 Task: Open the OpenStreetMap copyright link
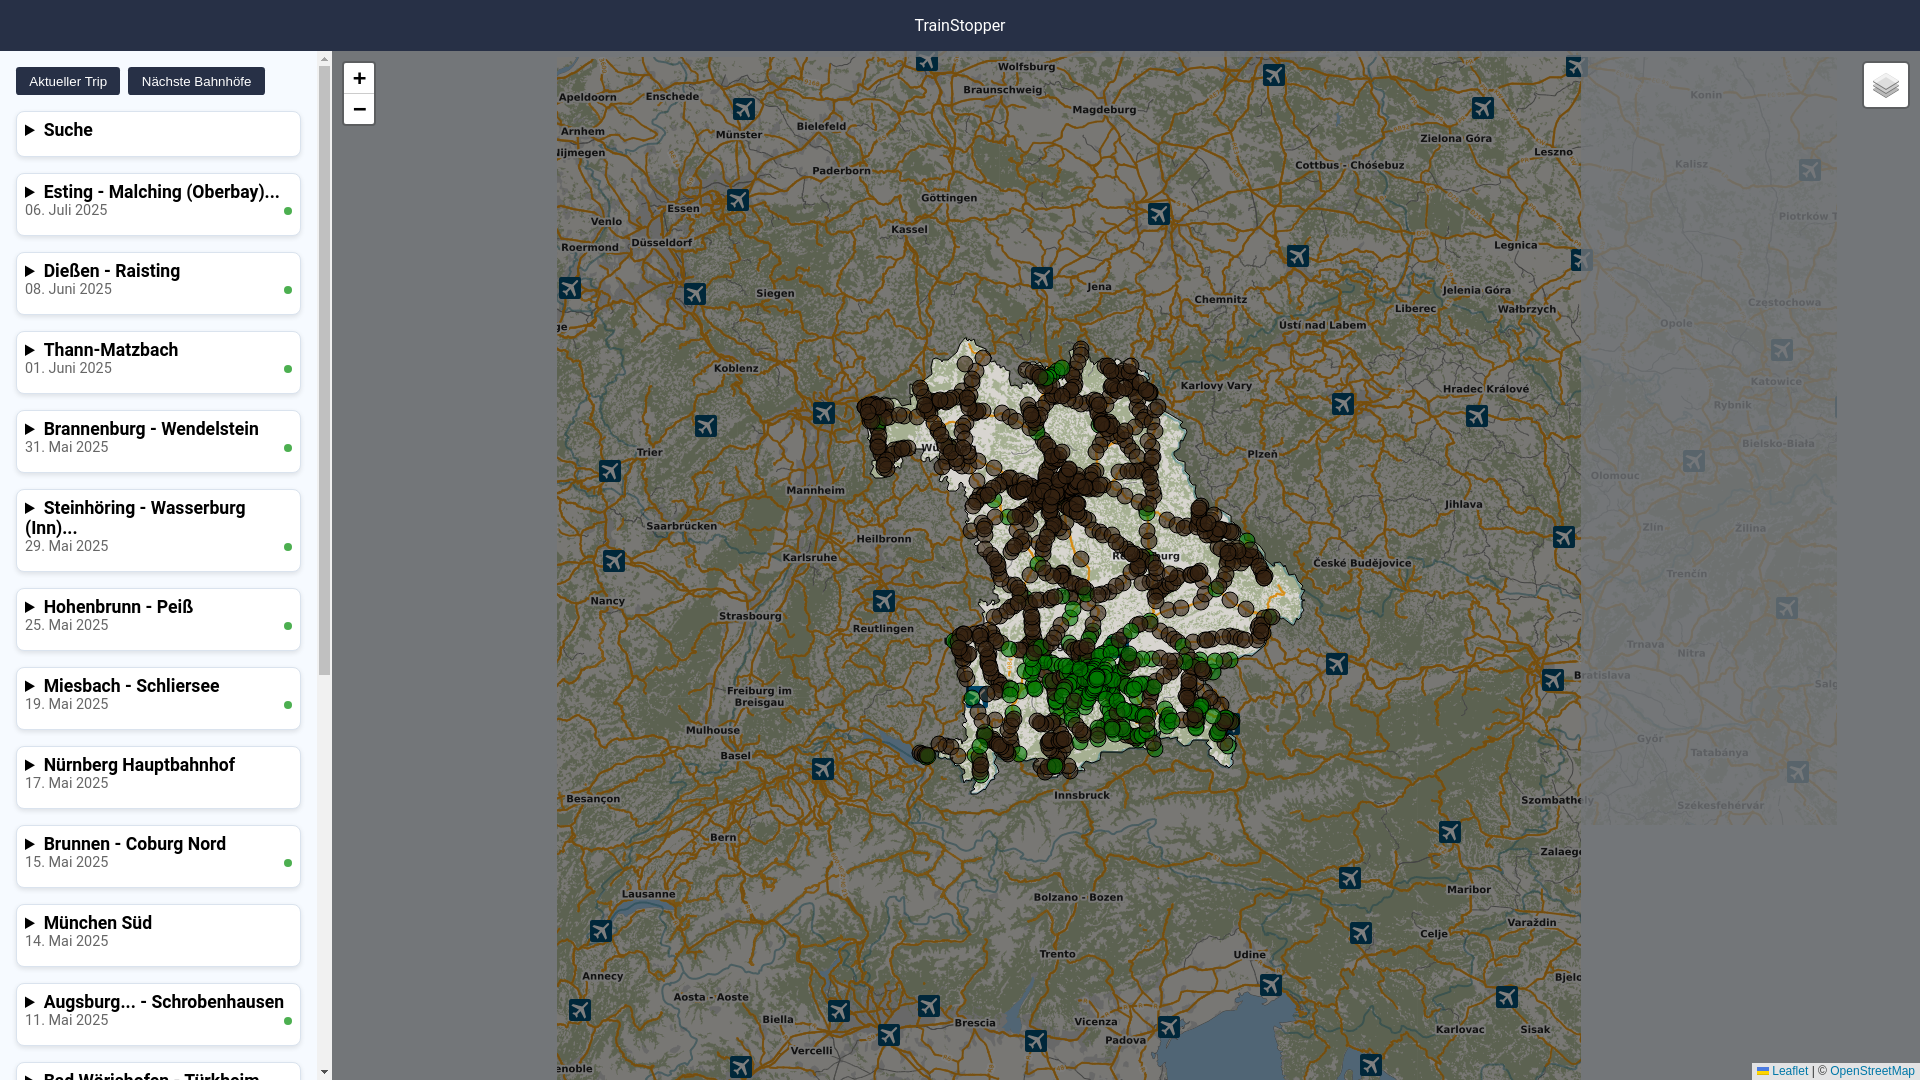[1872, 1071]
